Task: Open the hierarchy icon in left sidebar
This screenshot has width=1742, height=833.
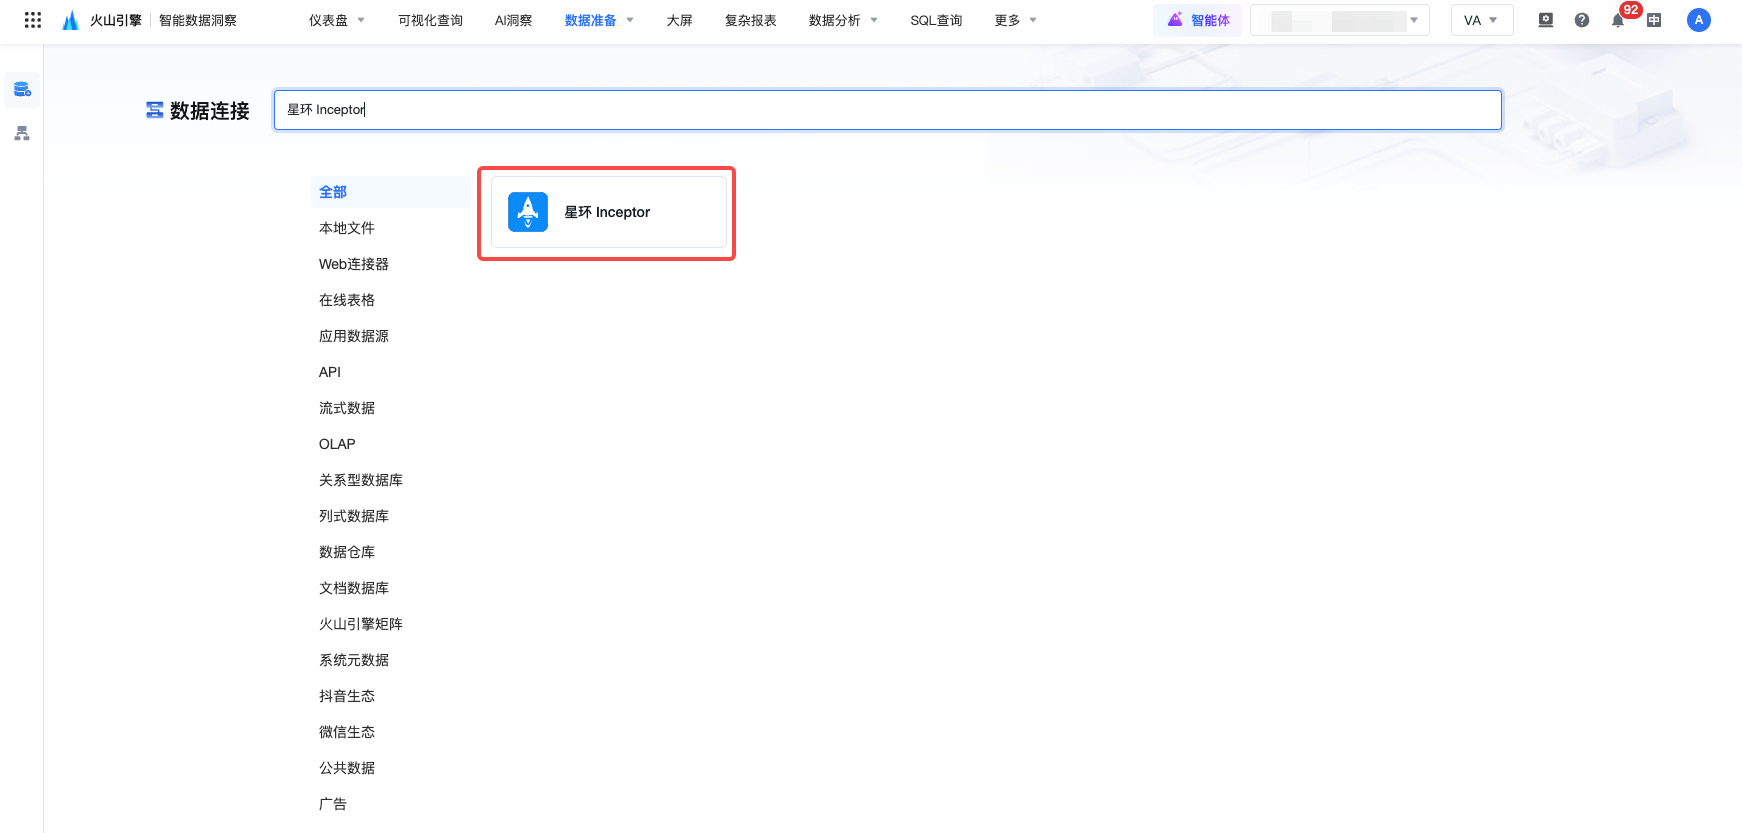Action: tap(22, 133)
